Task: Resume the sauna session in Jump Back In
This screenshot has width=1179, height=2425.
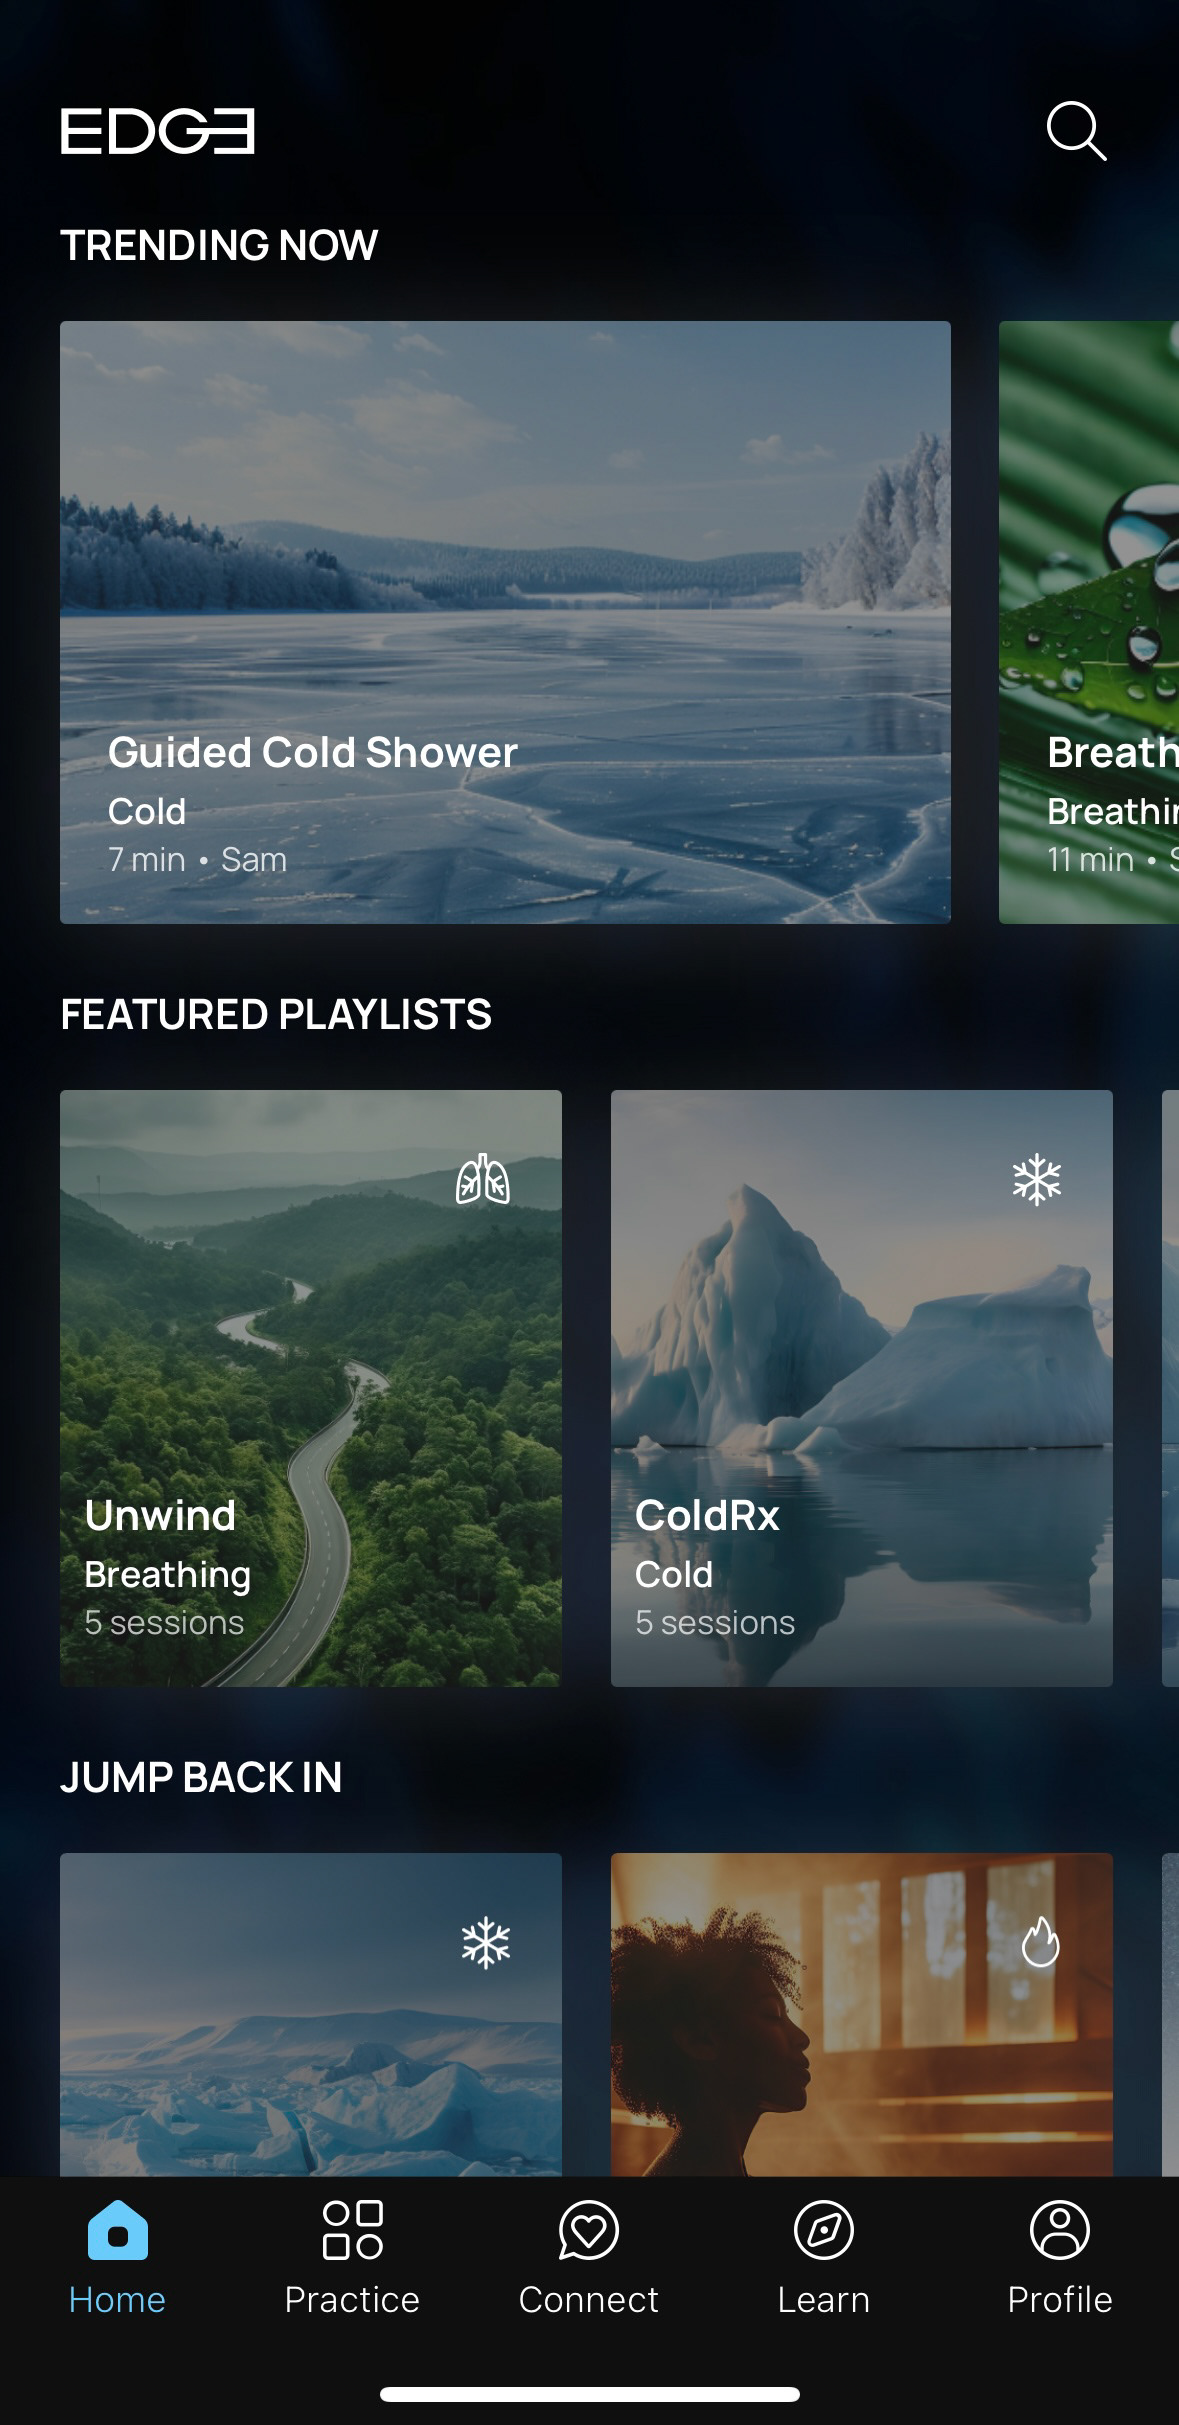Action: (862, 2014)
